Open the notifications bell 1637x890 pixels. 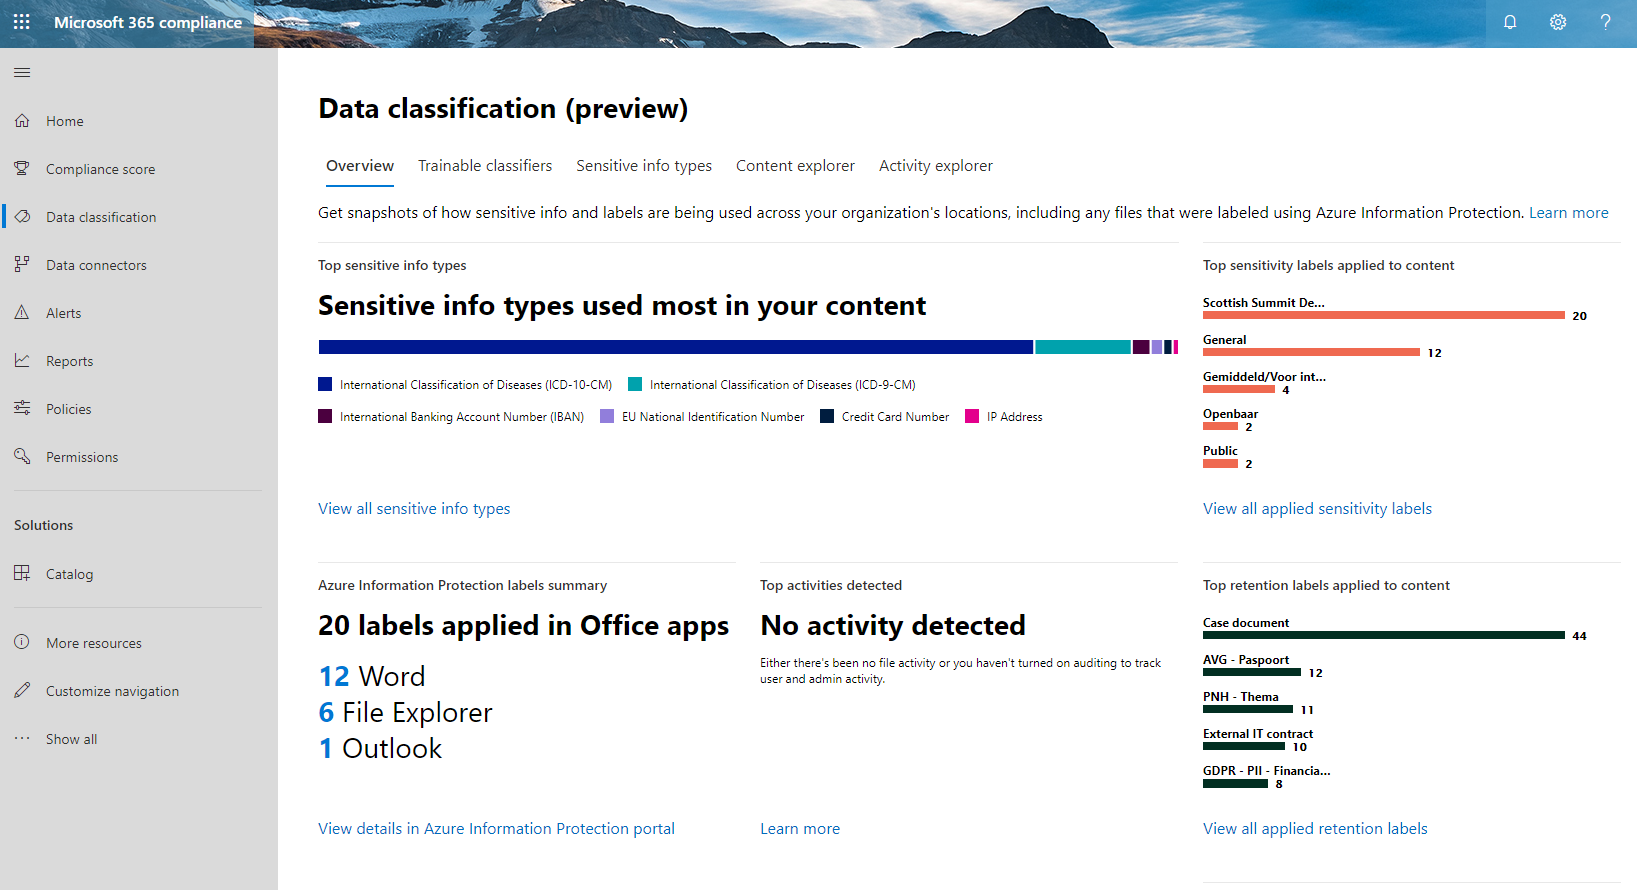point(1510,21)
